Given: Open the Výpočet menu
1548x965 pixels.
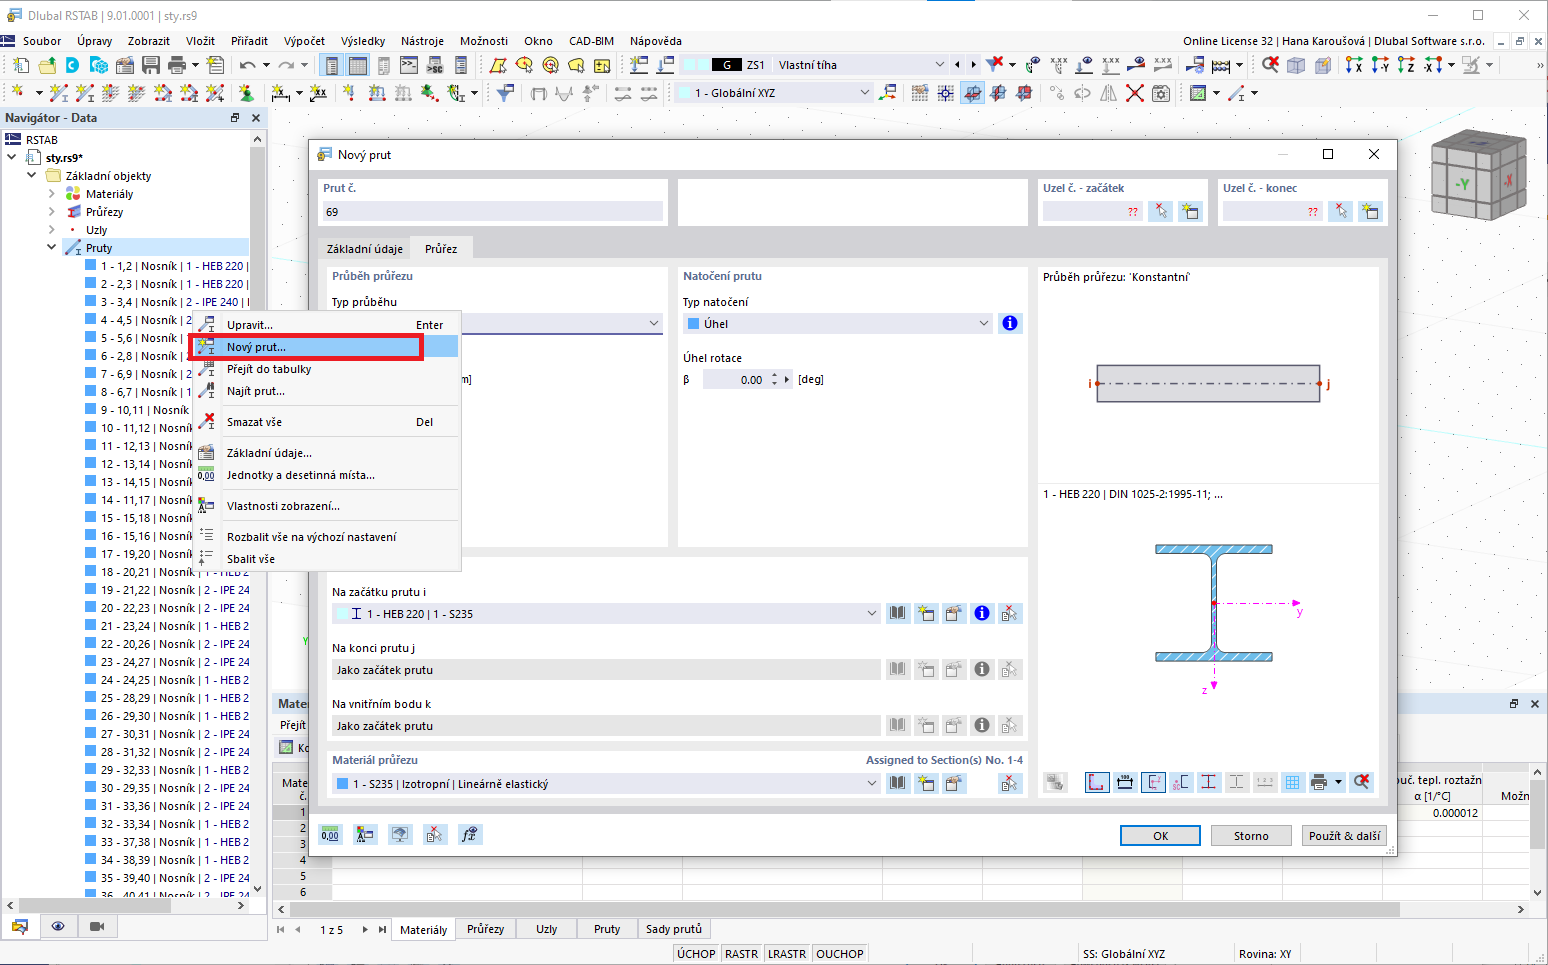Looking at the screenshot, I should 304,41.
